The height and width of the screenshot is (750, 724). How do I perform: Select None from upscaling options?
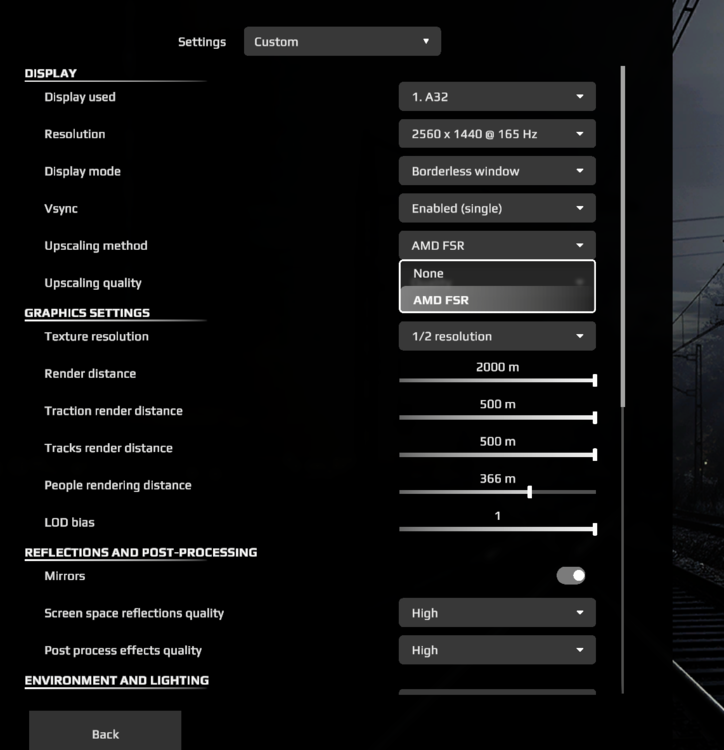pyautogui.click(x=496, y=274)
